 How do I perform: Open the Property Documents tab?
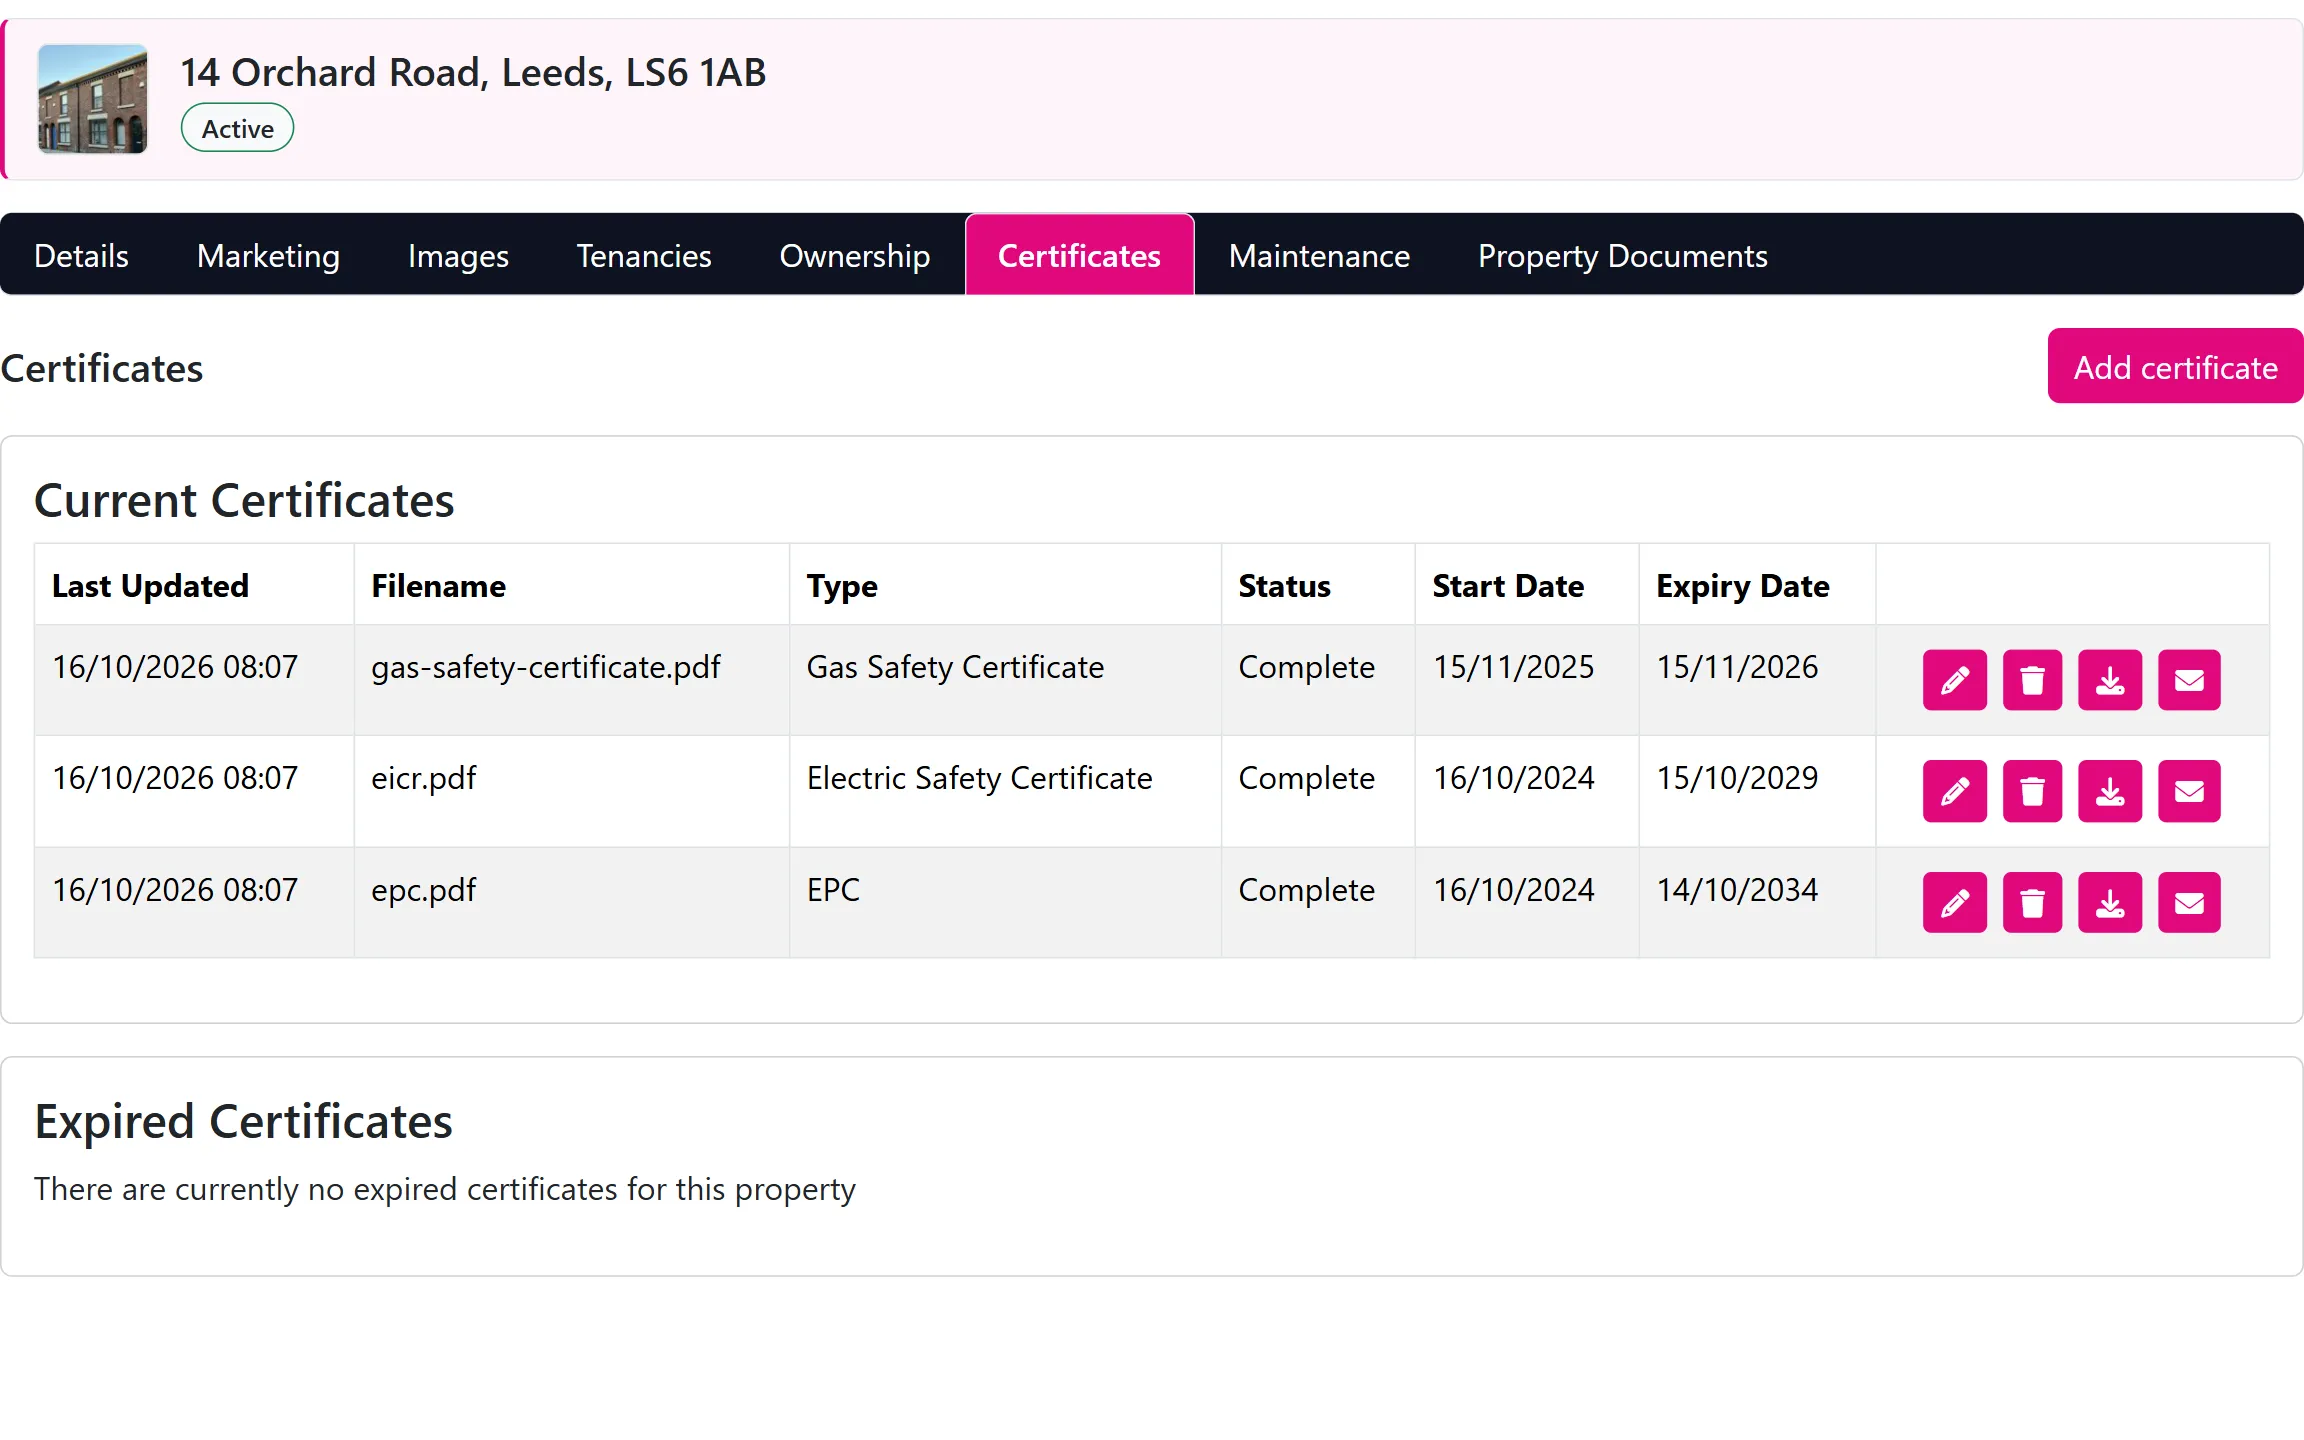pyautogui.click(x=1622, y=256)
